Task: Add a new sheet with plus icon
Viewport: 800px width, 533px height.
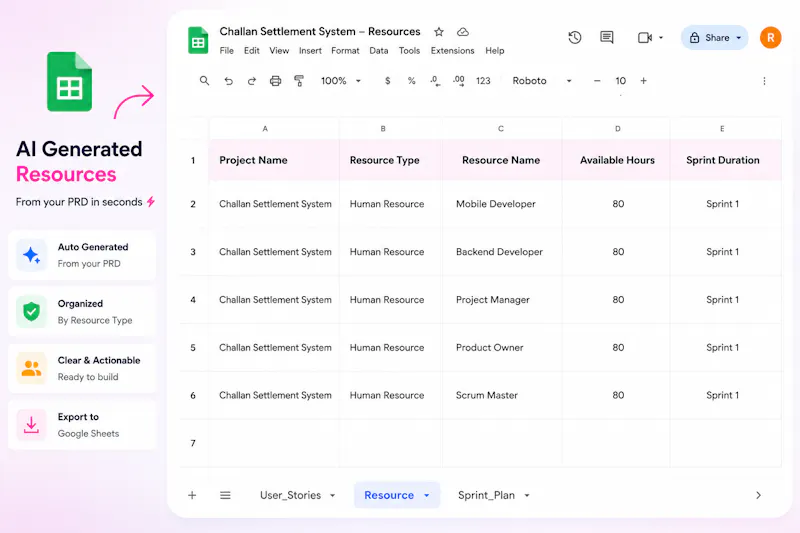Action: click(x=192, y=495)
